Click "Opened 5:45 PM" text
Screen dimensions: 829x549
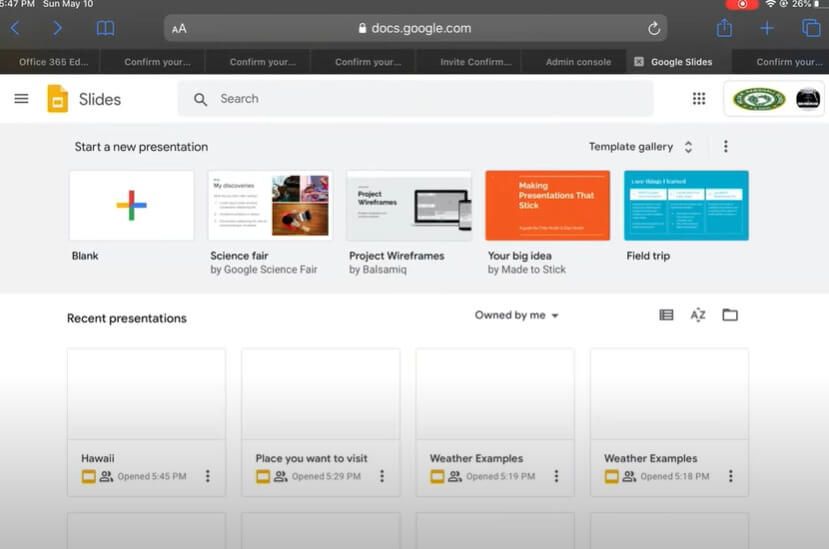pyautogui.click(x=152, y=477)
